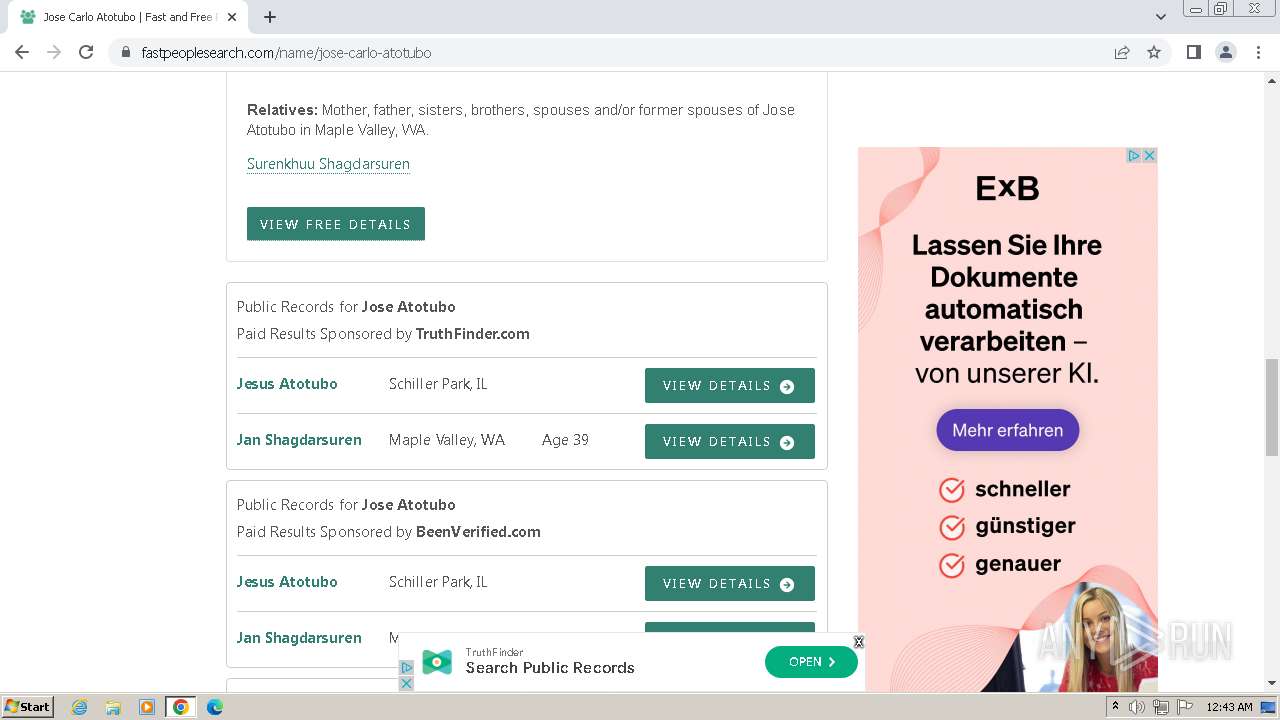Close the TruthFinder bottom banner ad
This screenshot has width=1280, height=720.
[x=858, y=642]
